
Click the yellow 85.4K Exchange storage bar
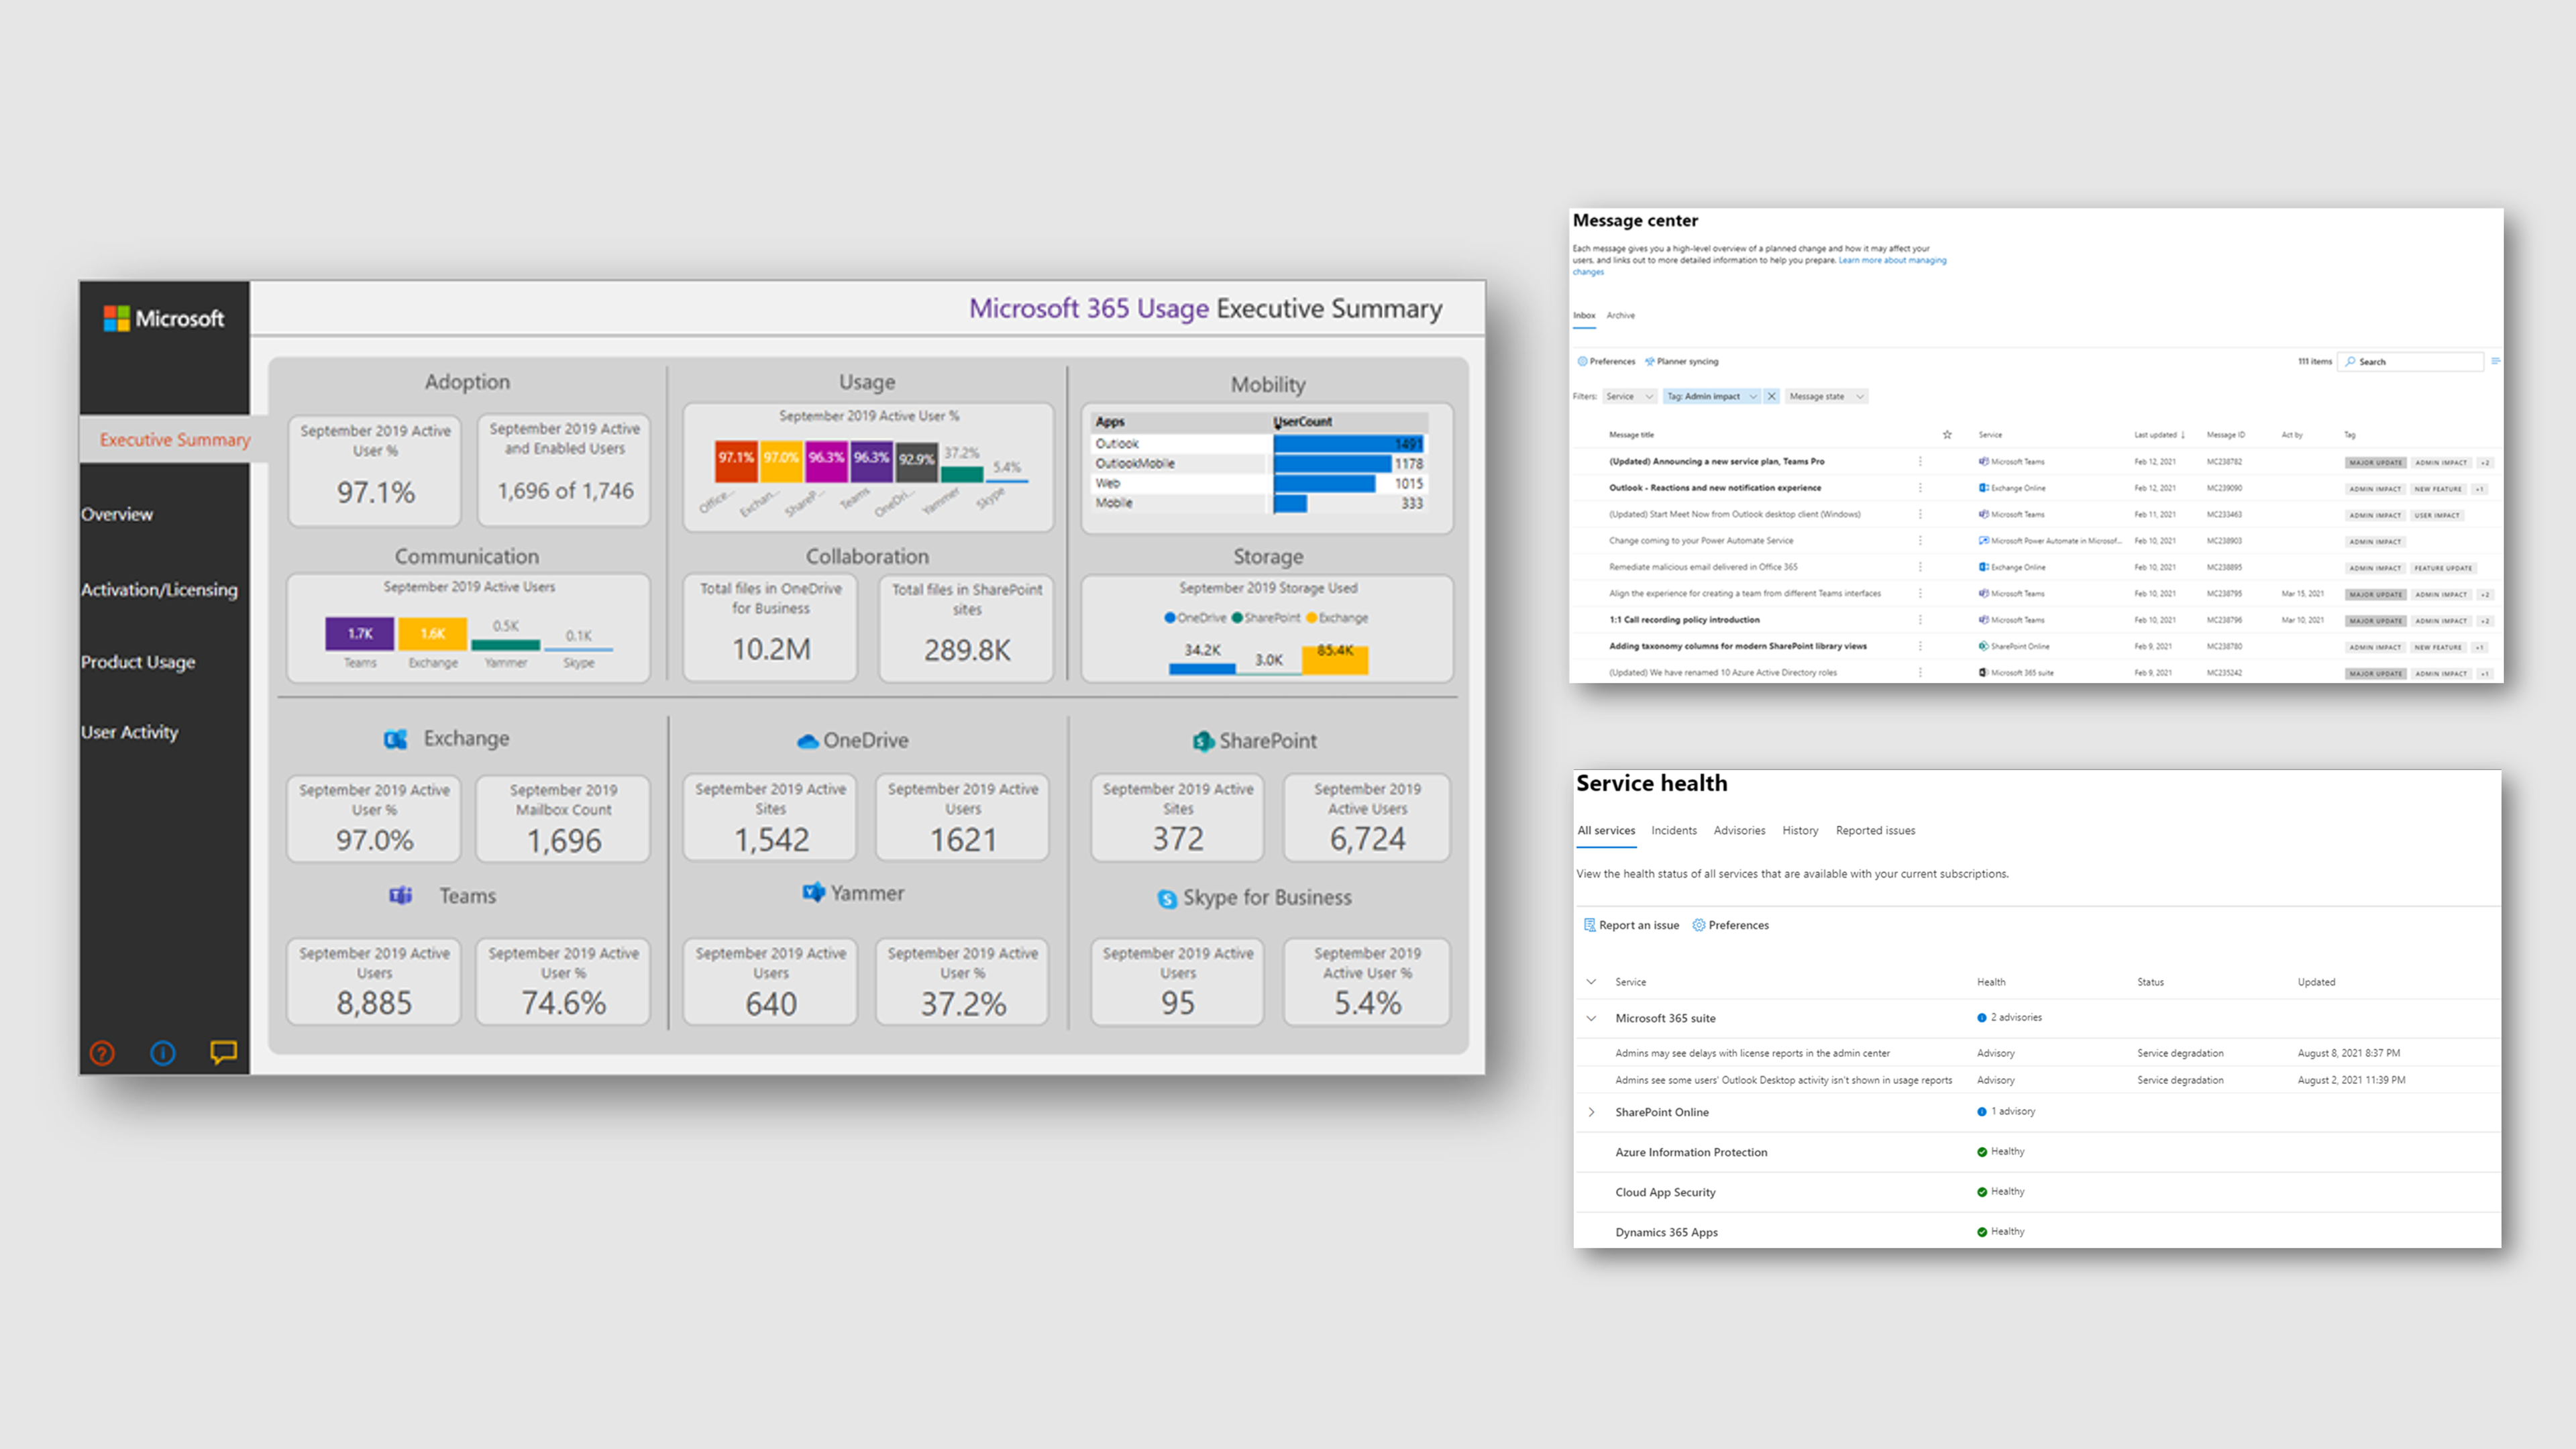pos(1335,660)
